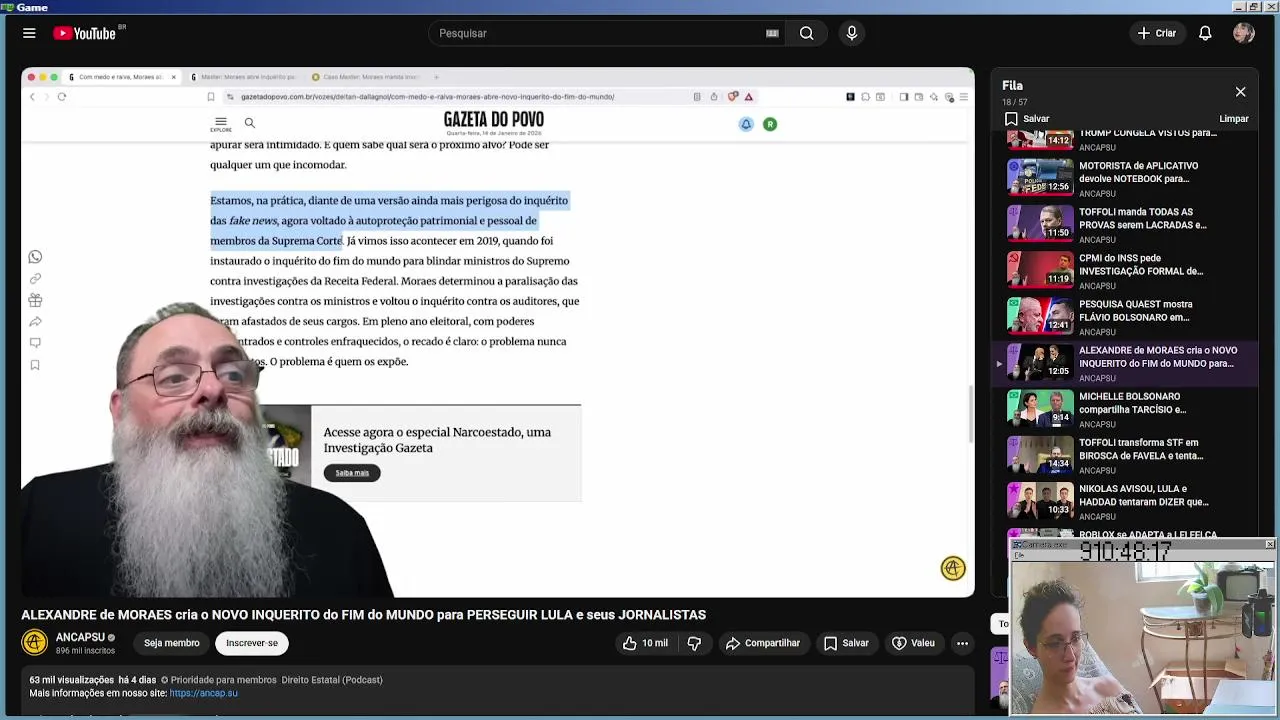1280x720 pixels.
Task: Click the Seja membro button
Action: (171, 643)
